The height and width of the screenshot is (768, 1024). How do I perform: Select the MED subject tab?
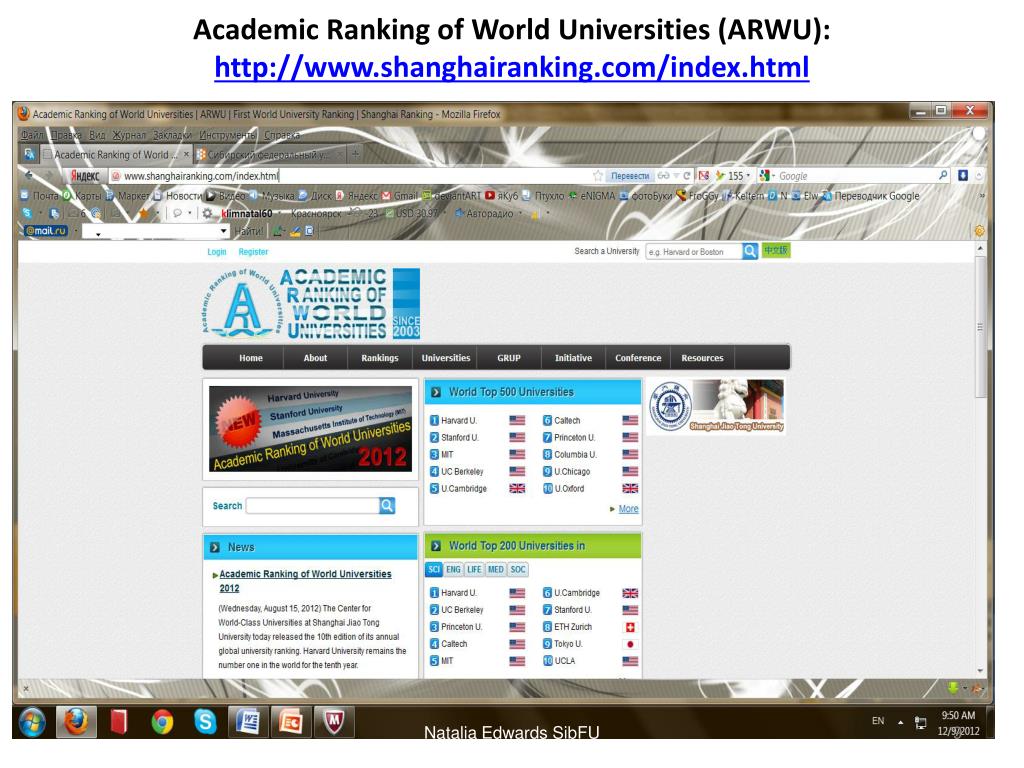496,569
